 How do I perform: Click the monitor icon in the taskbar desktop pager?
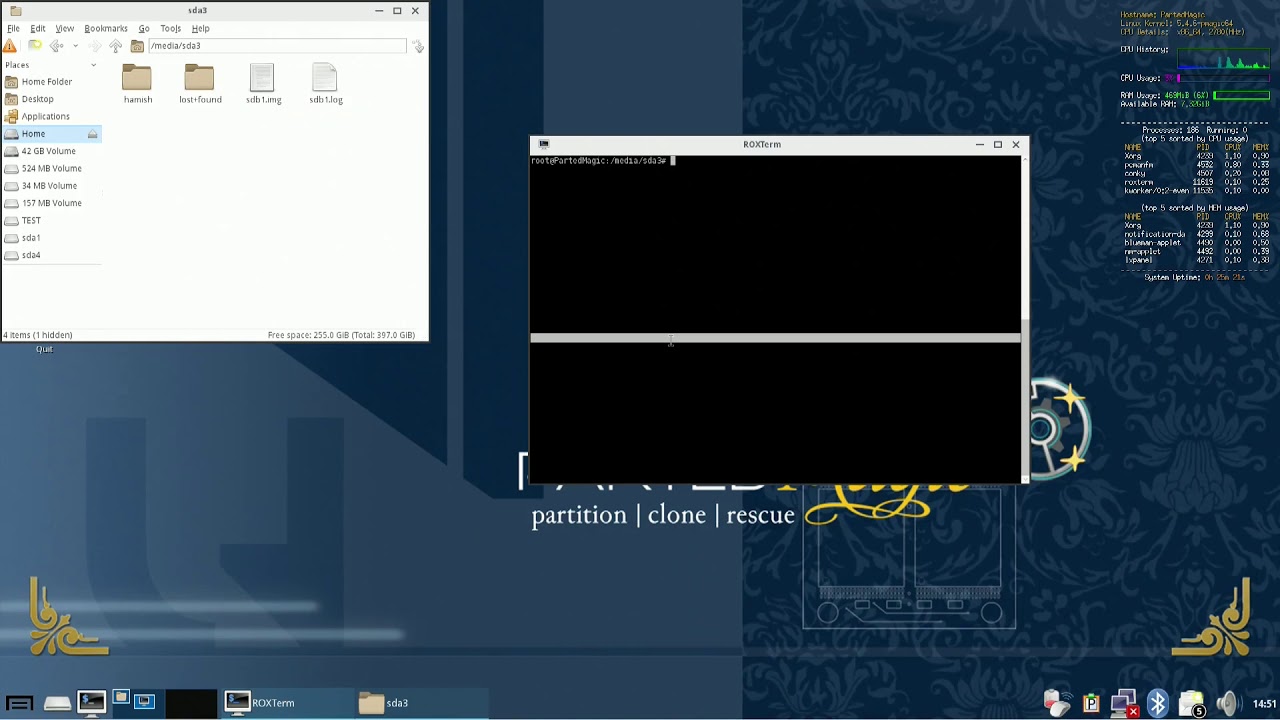145,702
